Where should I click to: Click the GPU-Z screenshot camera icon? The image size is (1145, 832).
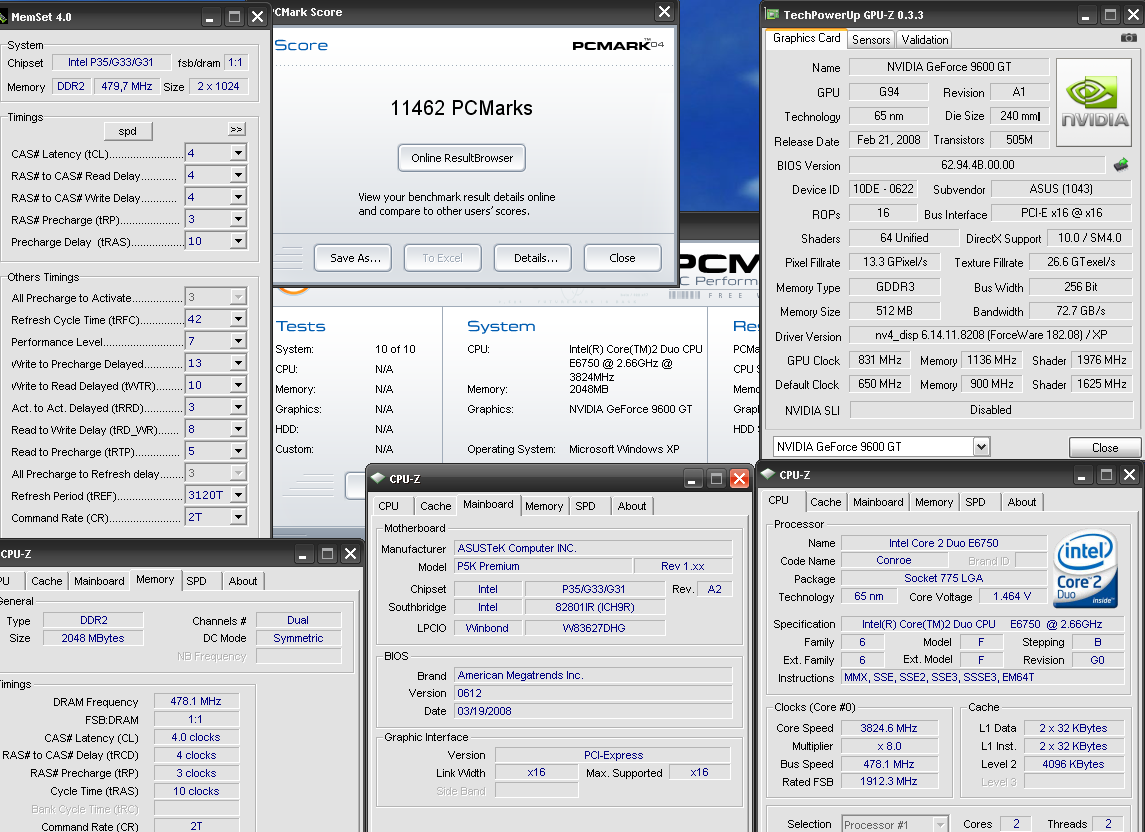click(x=1128, y=37)
